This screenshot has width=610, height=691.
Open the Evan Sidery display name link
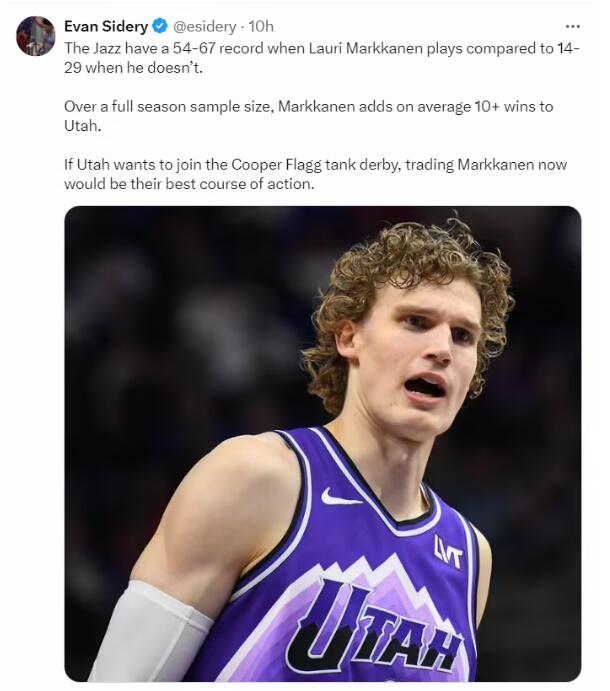106,27
